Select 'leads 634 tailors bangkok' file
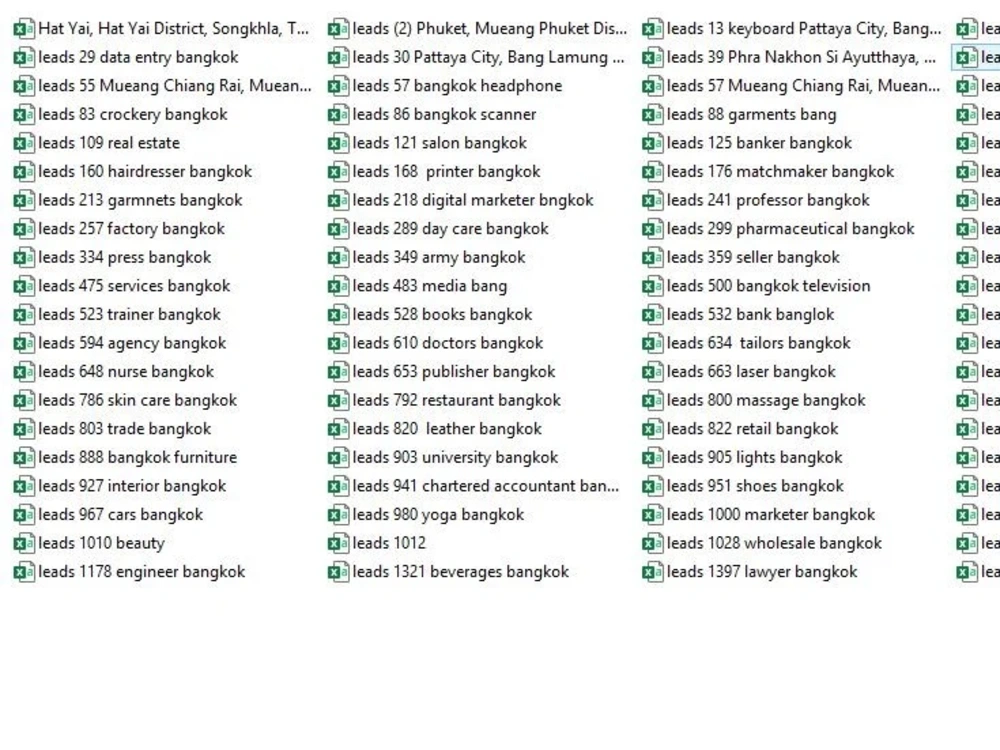Image resolution: width=1000 pixels, height=750 pixels. [759, 343]
